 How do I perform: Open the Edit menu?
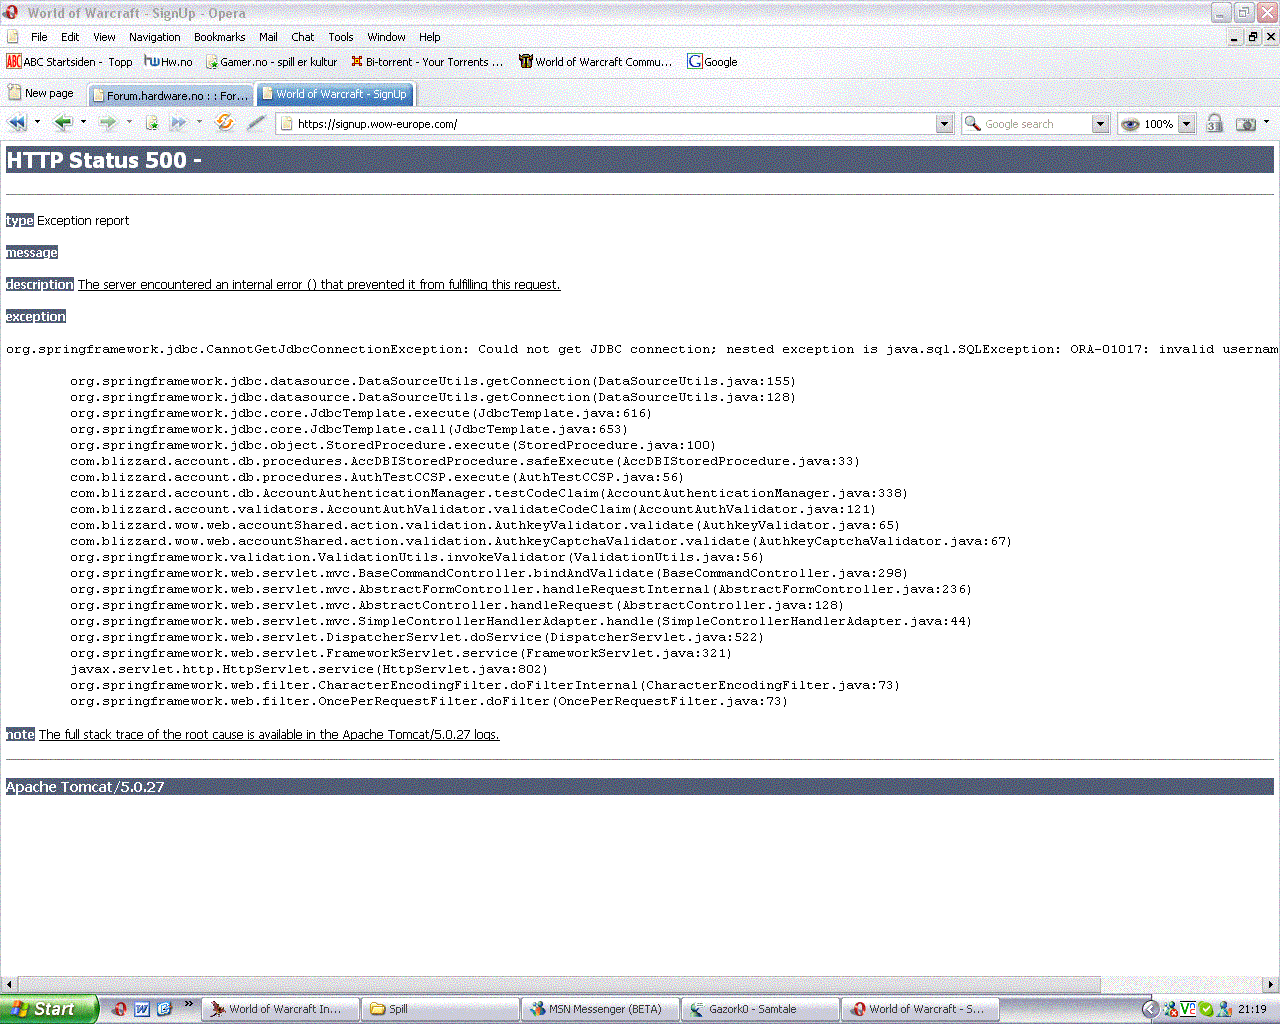(70, 37)
